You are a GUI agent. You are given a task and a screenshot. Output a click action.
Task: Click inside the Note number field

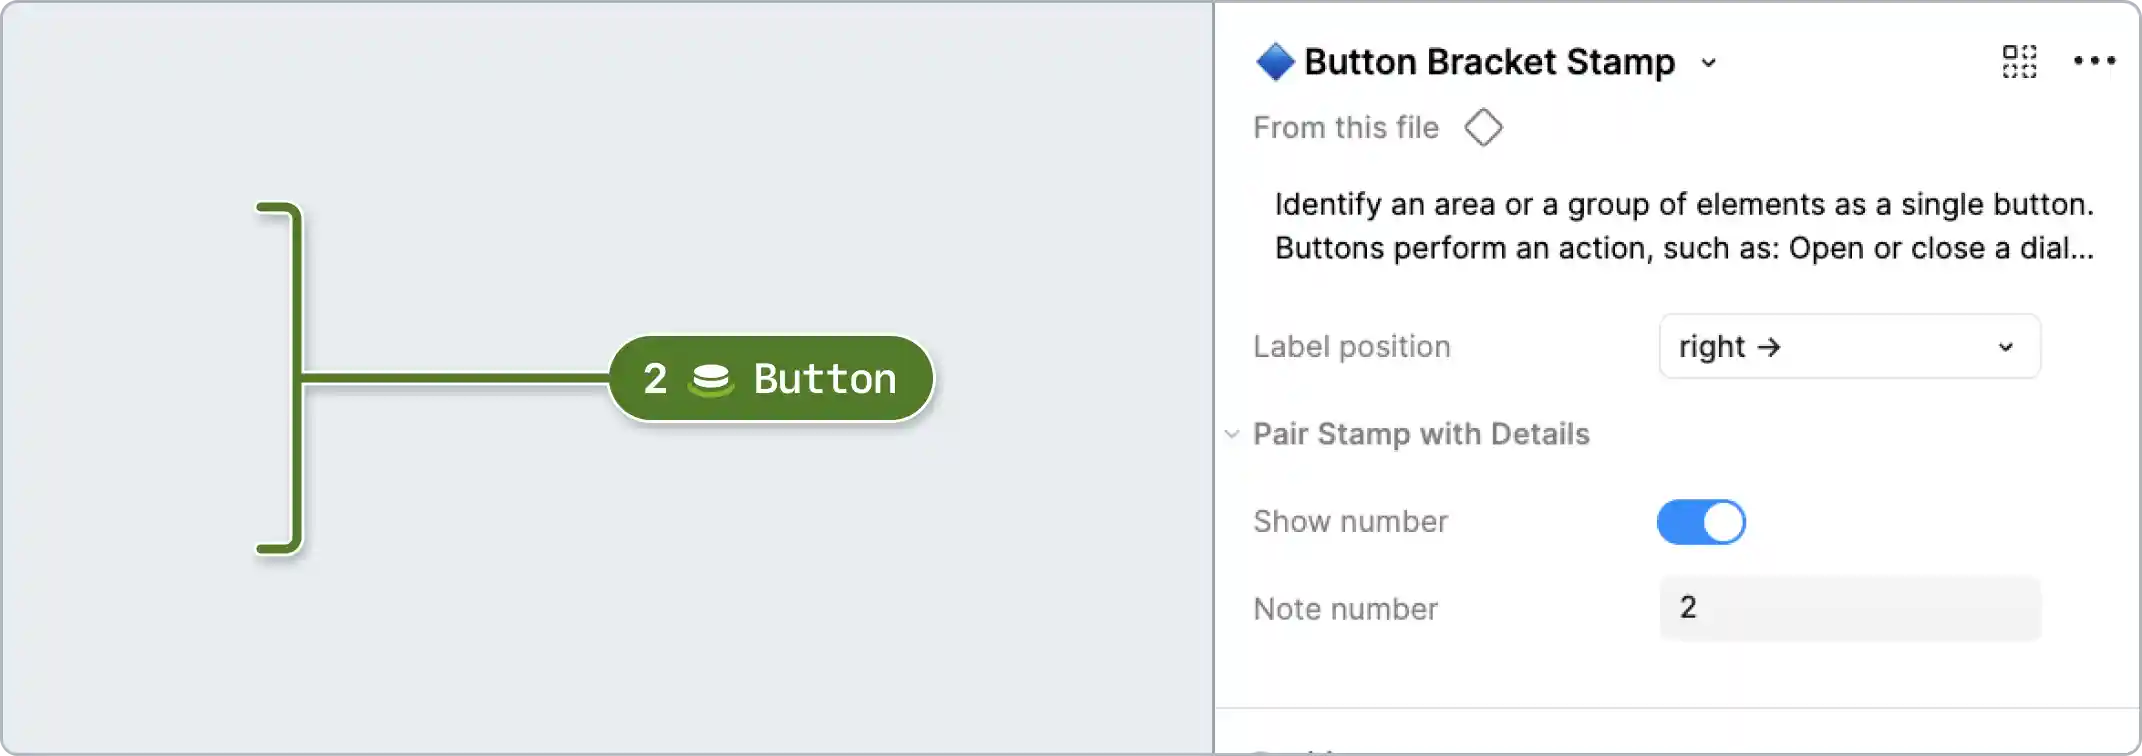coord(1849,608)
